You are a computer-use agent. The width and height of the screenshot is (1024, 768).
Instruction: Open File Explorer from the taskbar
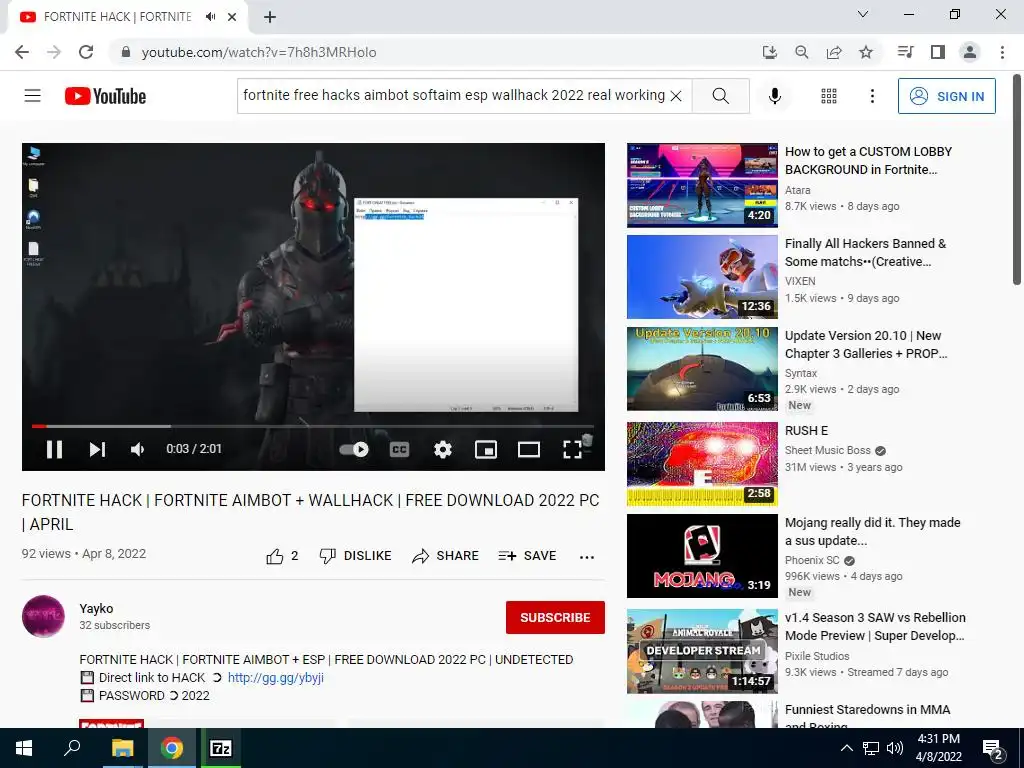122,748
